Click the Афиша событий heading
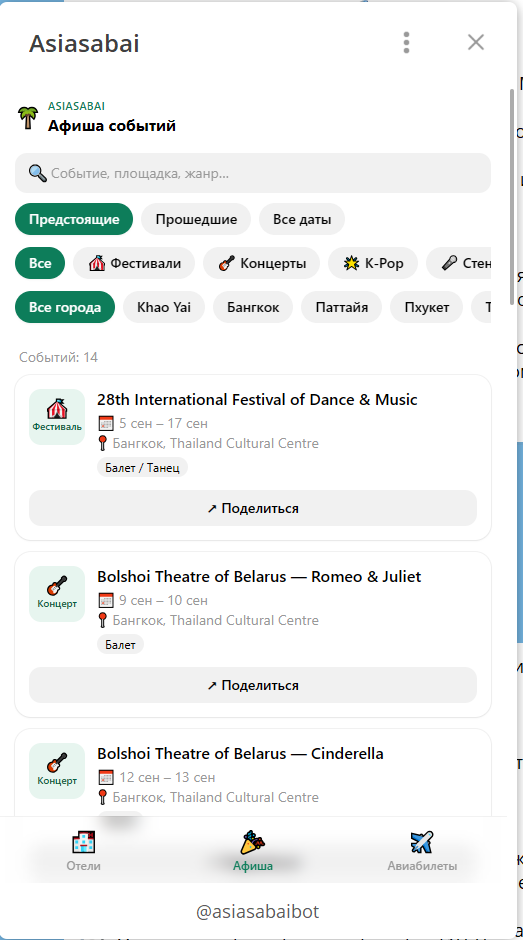The width and height of the screenshot is (523, 940). 112,126
